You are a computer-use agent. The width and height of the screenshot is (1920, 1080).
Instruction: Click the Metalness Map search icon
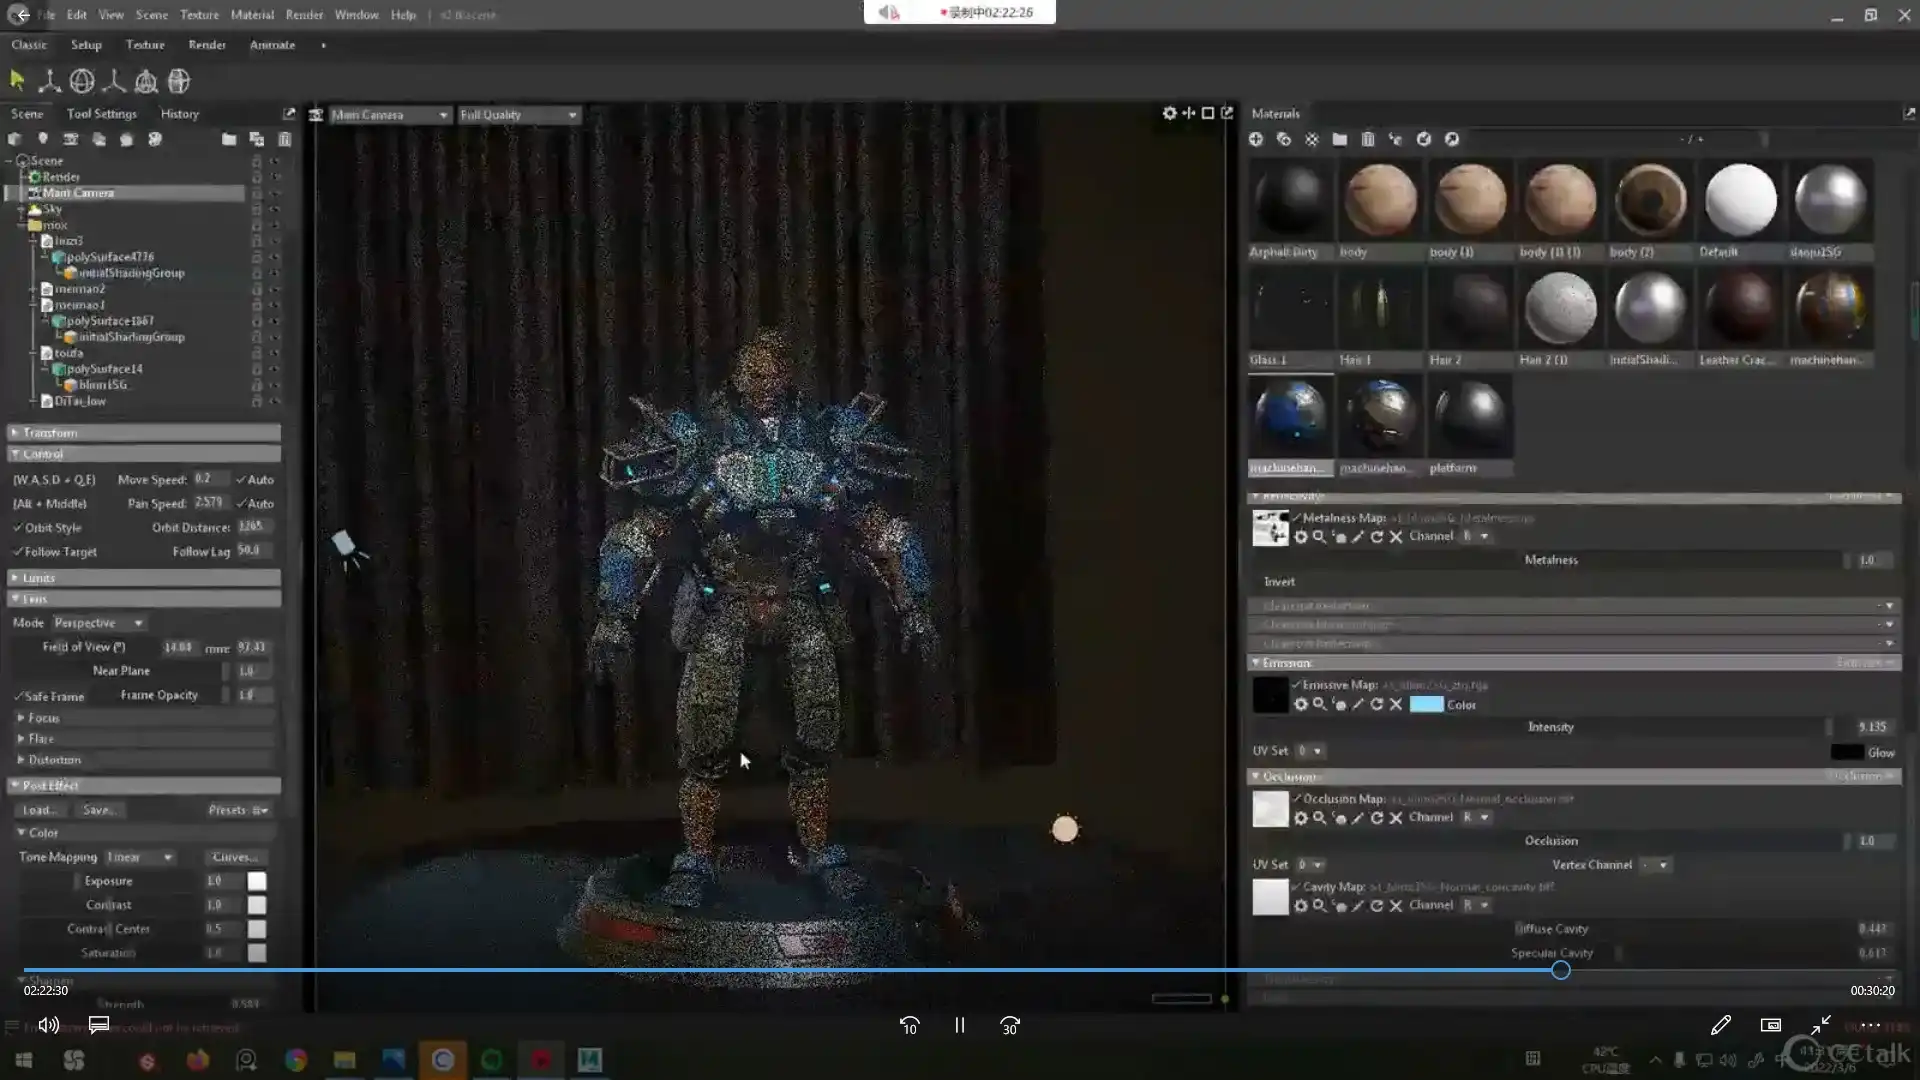[1319, 537]
